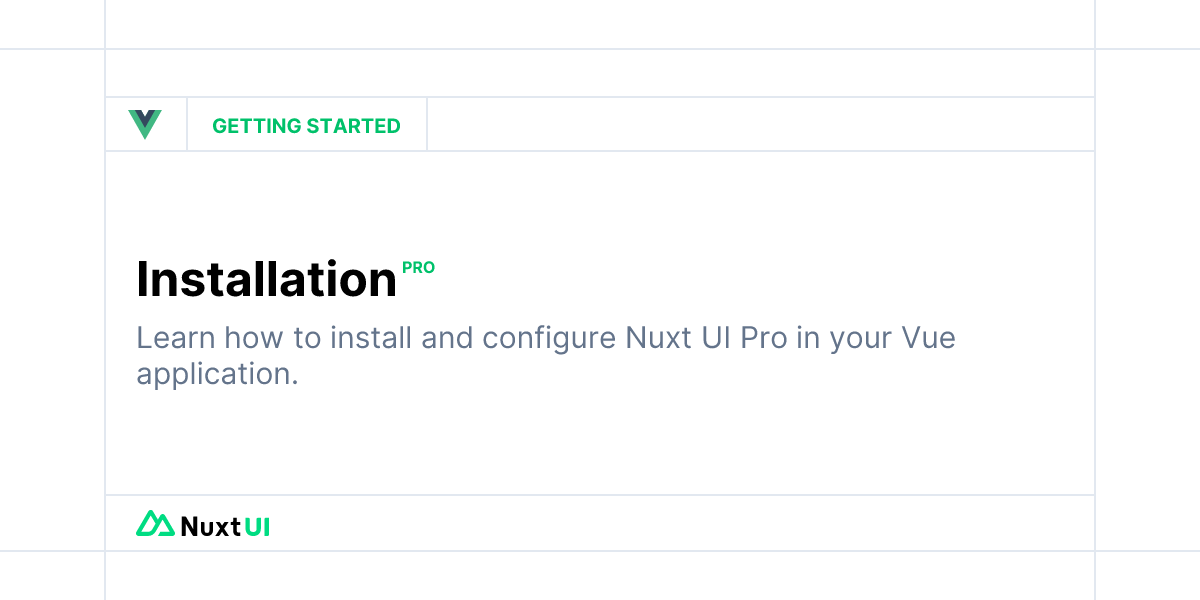Click the green UI wordmark text
Screen dimensions: 1200x600
coord(257,526)
